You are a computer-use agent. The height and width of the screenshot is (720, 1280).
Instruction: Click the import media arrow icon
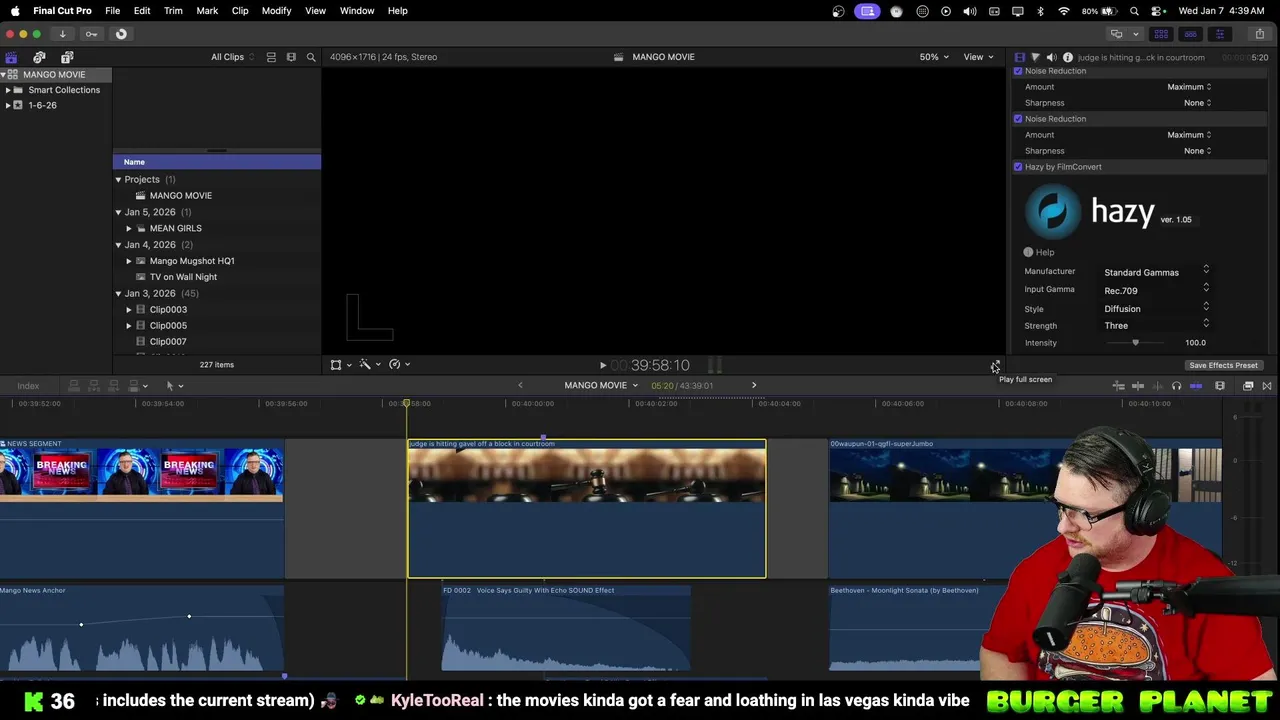coord(62,34)
